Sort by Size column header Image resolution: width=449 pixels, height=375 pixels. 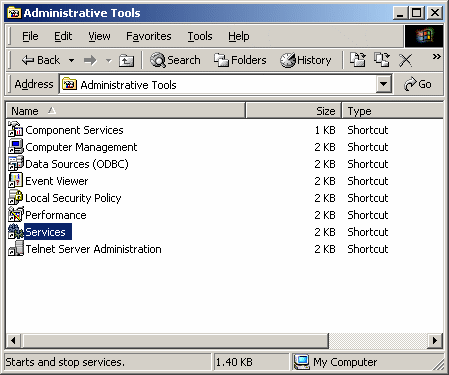294,111
